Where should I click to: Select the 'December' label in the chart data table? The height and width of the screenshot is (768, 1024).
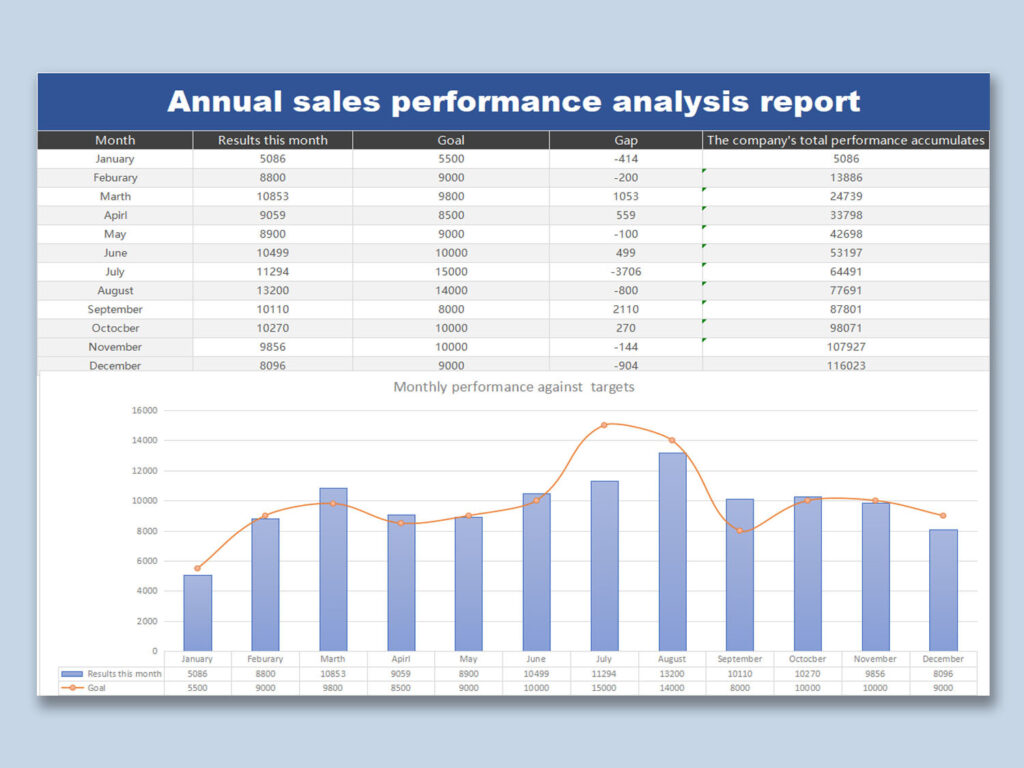[x=943, y=659]
